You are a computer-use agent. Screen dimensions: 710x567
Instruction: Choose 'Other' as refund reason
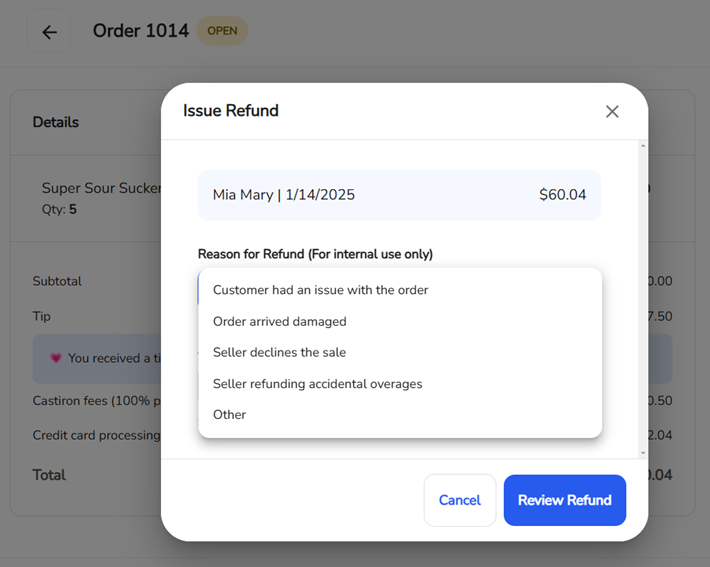(x=400, y=415)
